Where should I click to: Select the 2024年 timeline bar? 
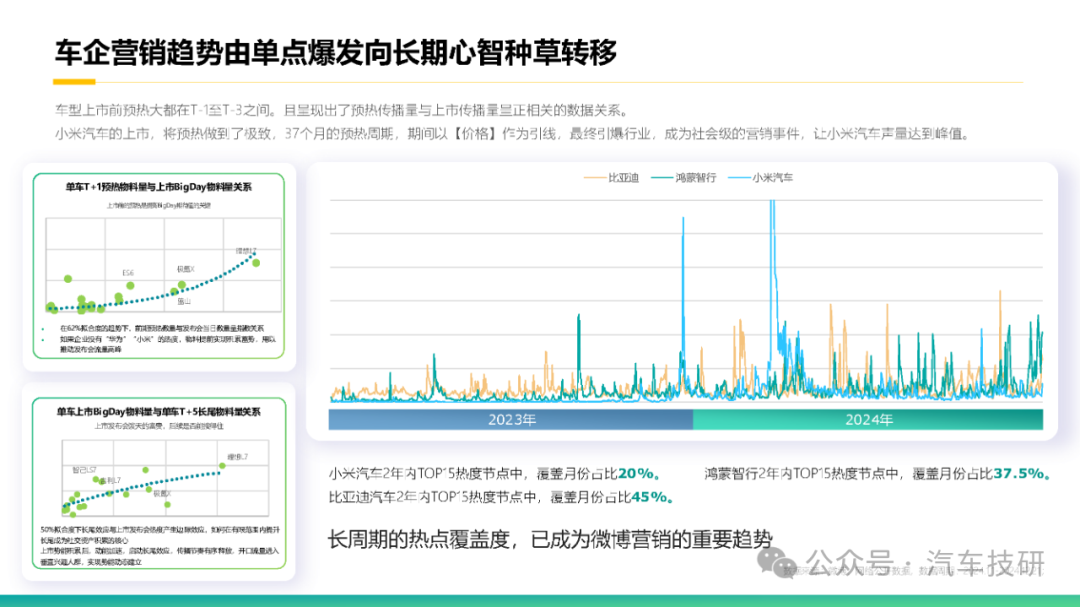pyautogui.click(x=868, y=420)
